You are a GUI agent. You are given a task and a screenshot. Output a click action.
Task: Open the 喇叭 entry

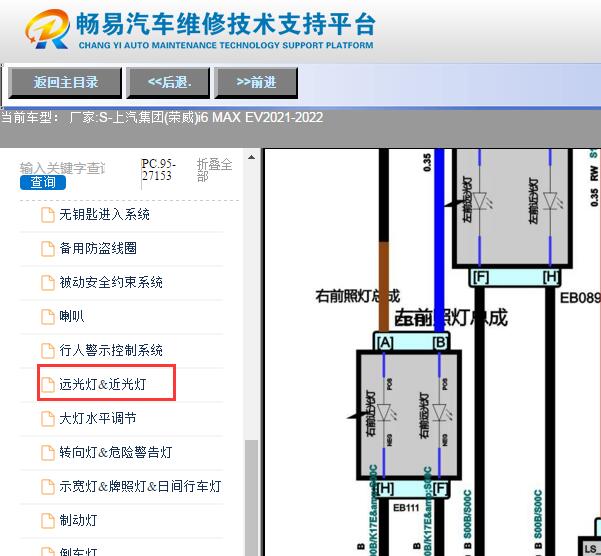pyautogui.click(x=72, y=317)
